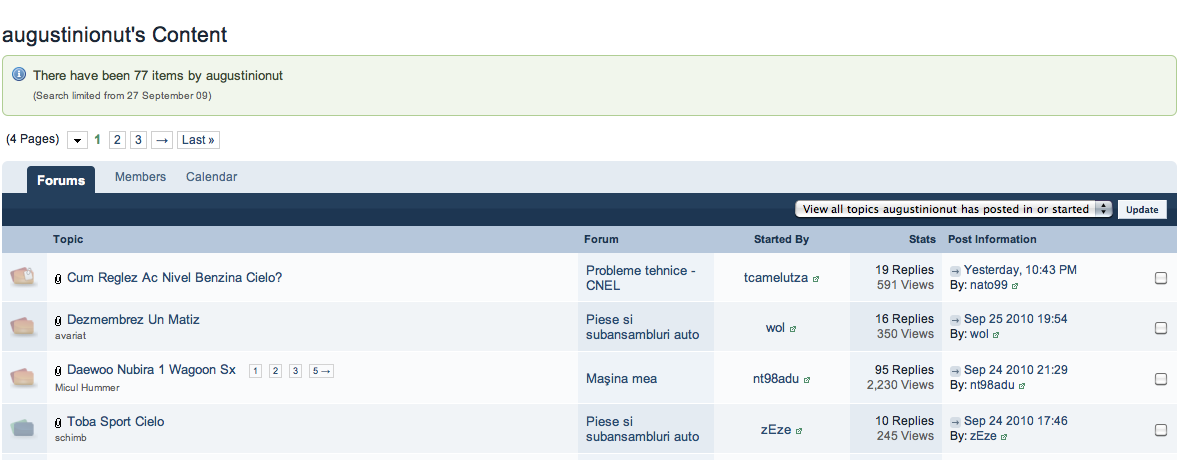Screen dimensions: 1181x460
Task: Open page 2 of the Daewoo Nubira topic
Action: pyautogui.click(x=276, y=371)
